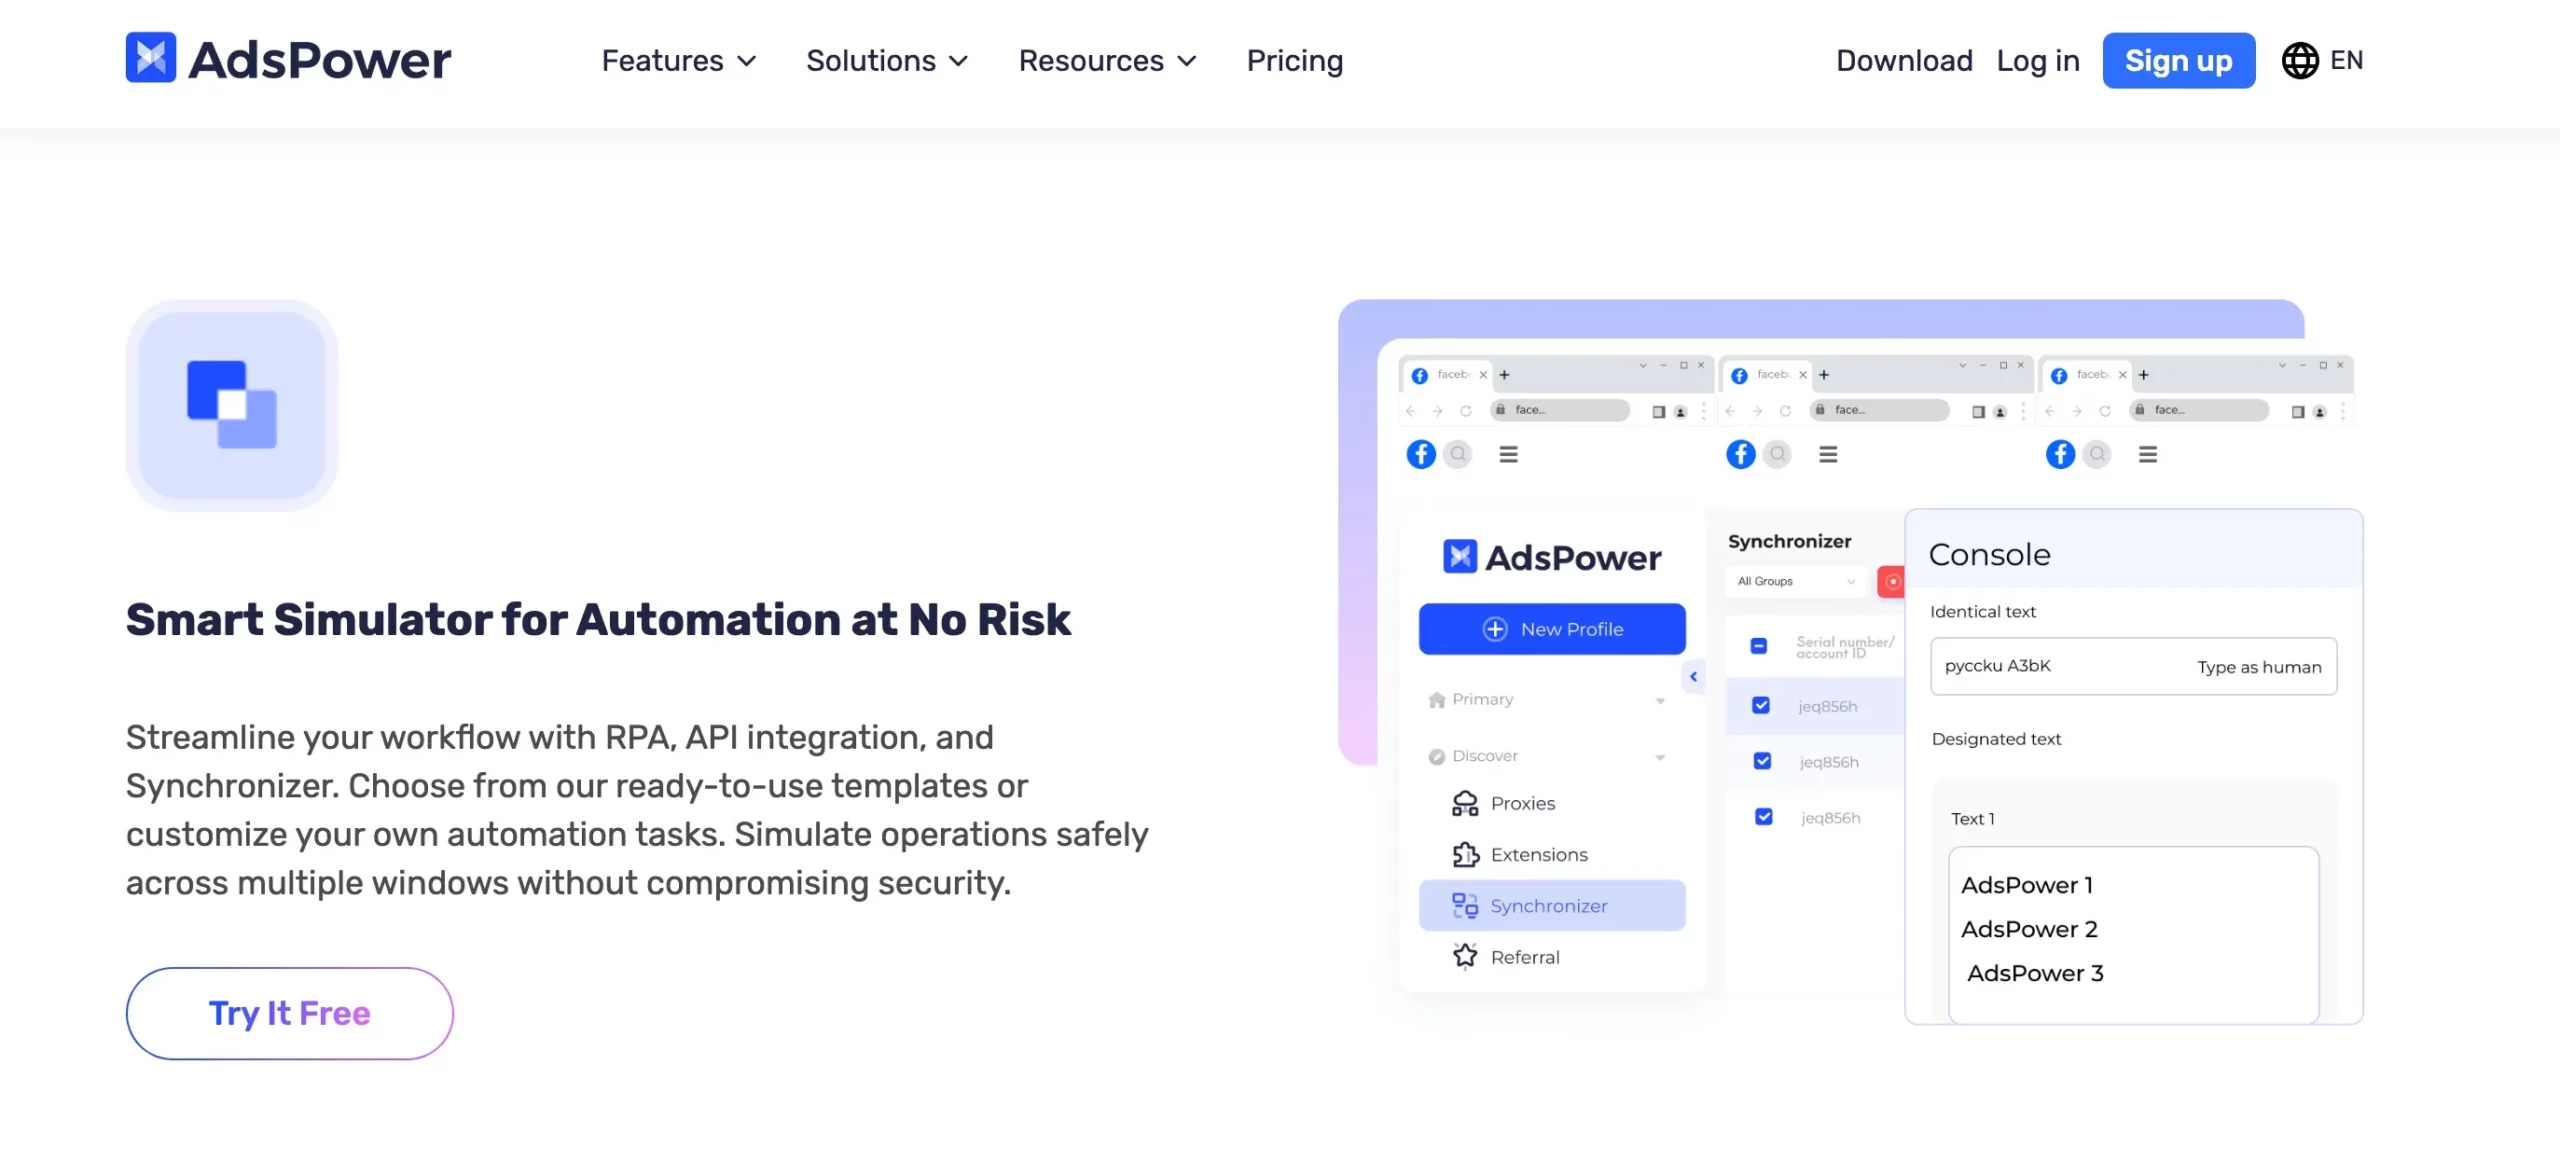Click the AdsPower logo in mockup sidebar
The image size is (2560, 1175).
coord(1552,557)
